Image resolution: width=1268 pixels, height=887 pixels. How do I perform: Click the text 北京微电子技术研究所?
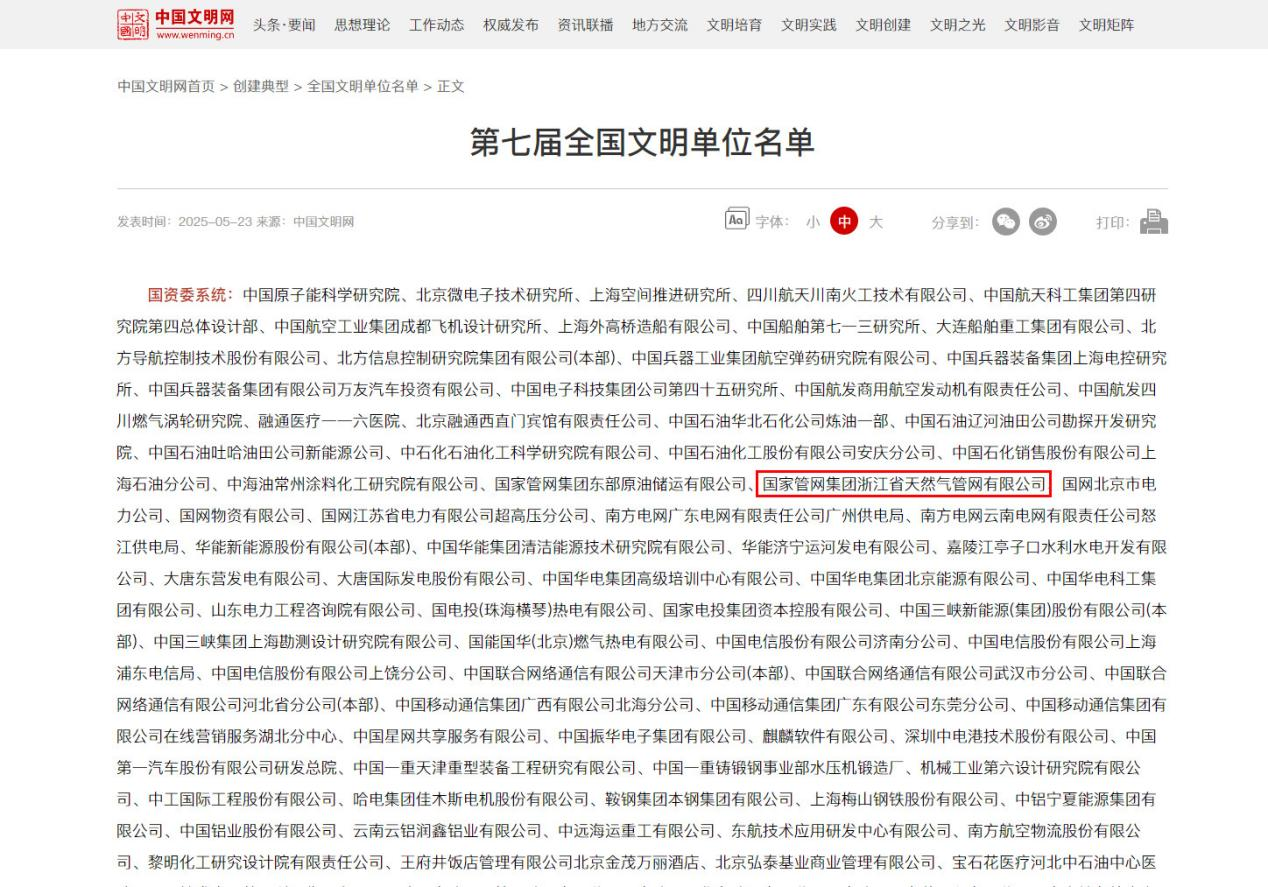pyautogui.click(x=496, y=295)
